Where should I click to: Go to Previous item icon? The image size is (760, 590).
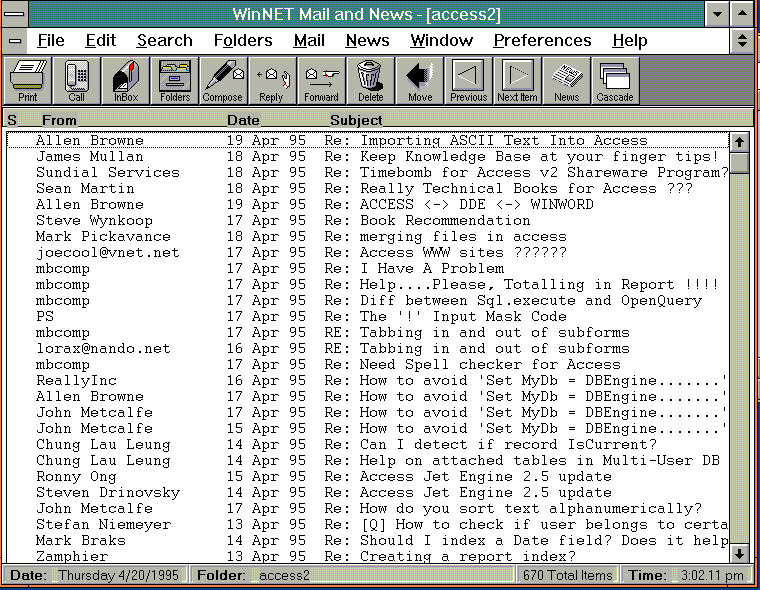[468, 80]
